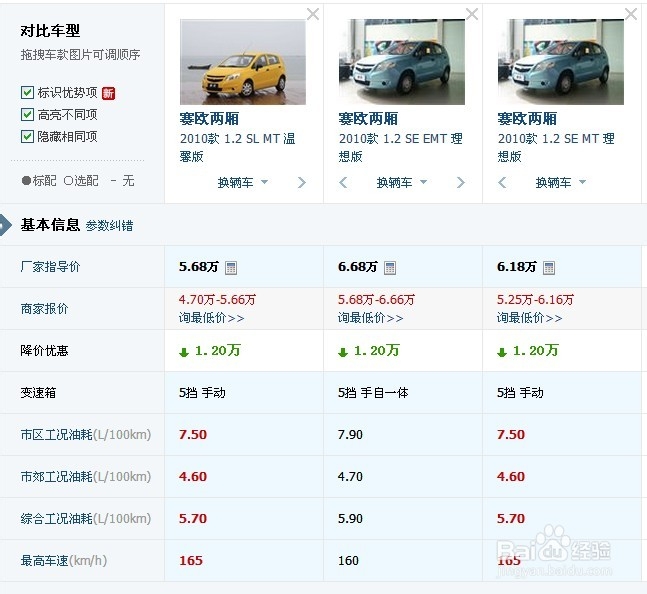
Task: Click the 基本信息 section heading
Action: click(50, 225)
